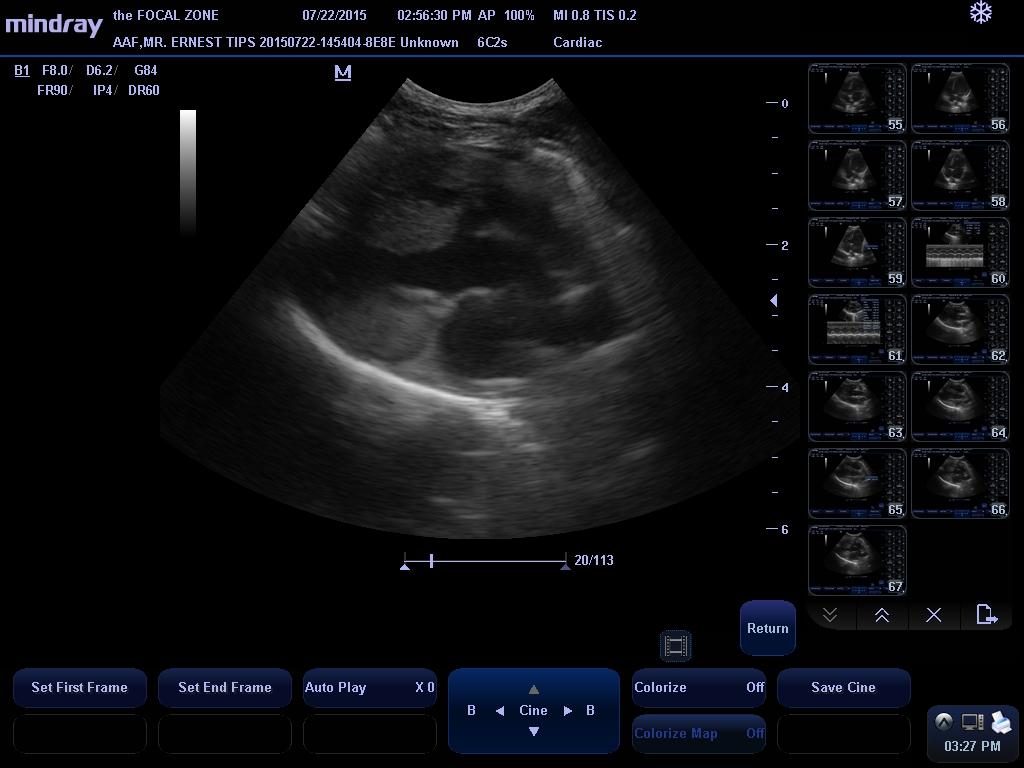The width and height of the screenshot is (1024, 768).
Task: Step cine forward with right arrow
Action: click(x=568, y=711)
